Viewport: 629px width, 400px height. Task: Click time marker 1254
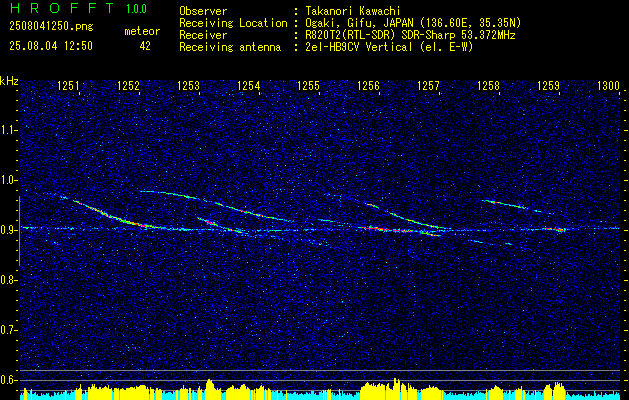[x=249, y=85]
